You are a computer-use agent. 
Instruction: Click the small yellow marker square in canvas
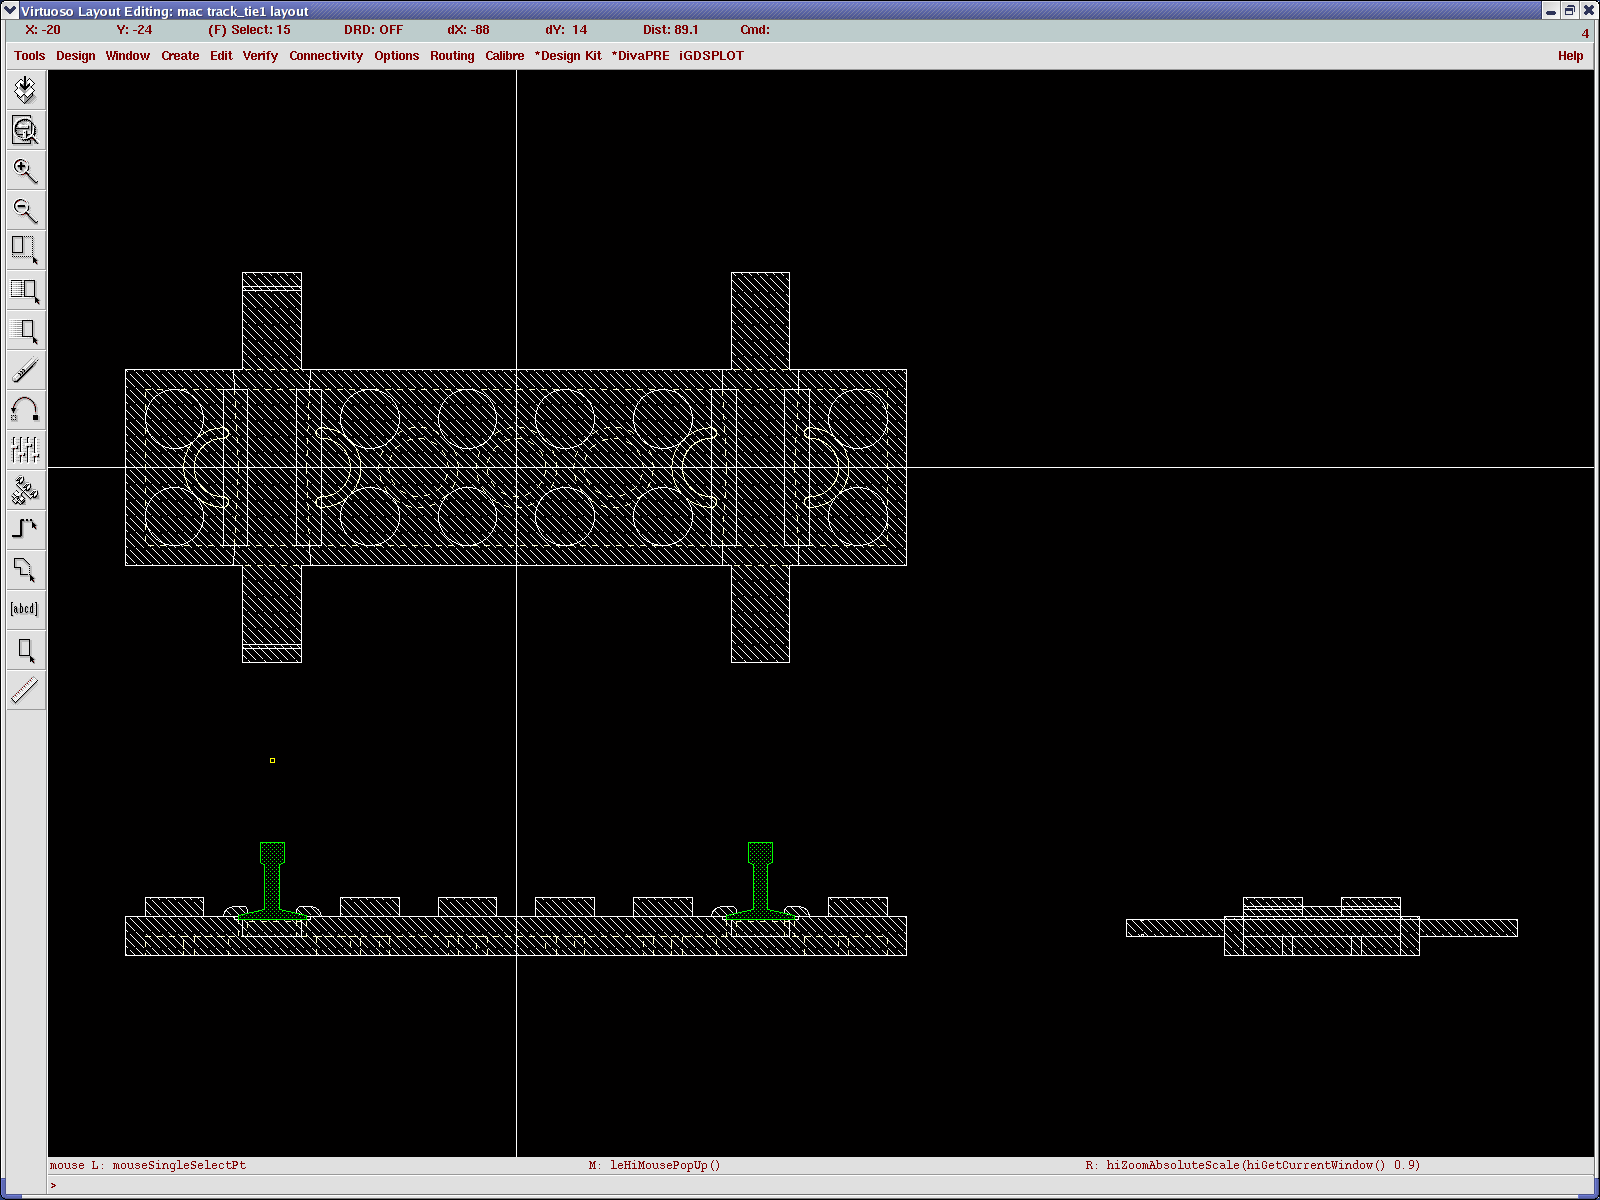pos(272,761)
